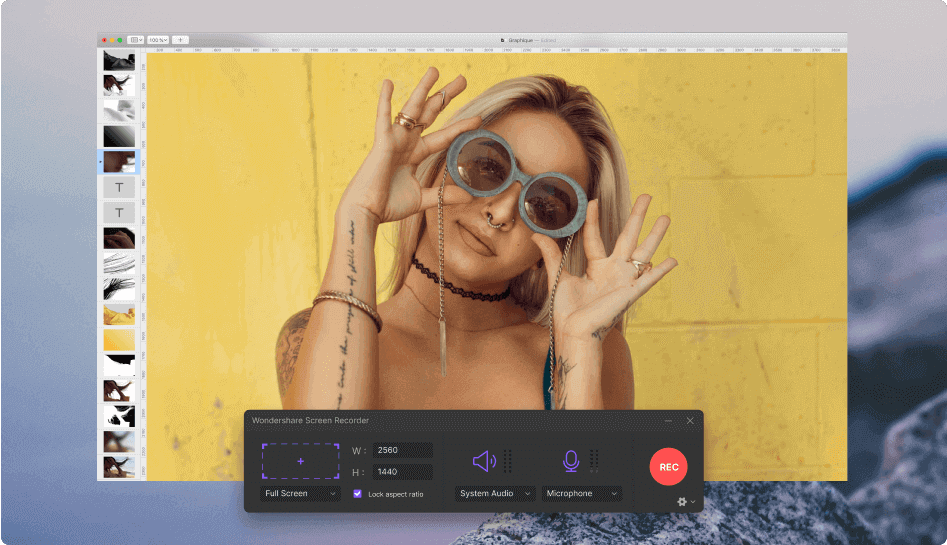Open recorder settings gear icon
Viewport: 947px width, 545px height.
coord(682,501)
